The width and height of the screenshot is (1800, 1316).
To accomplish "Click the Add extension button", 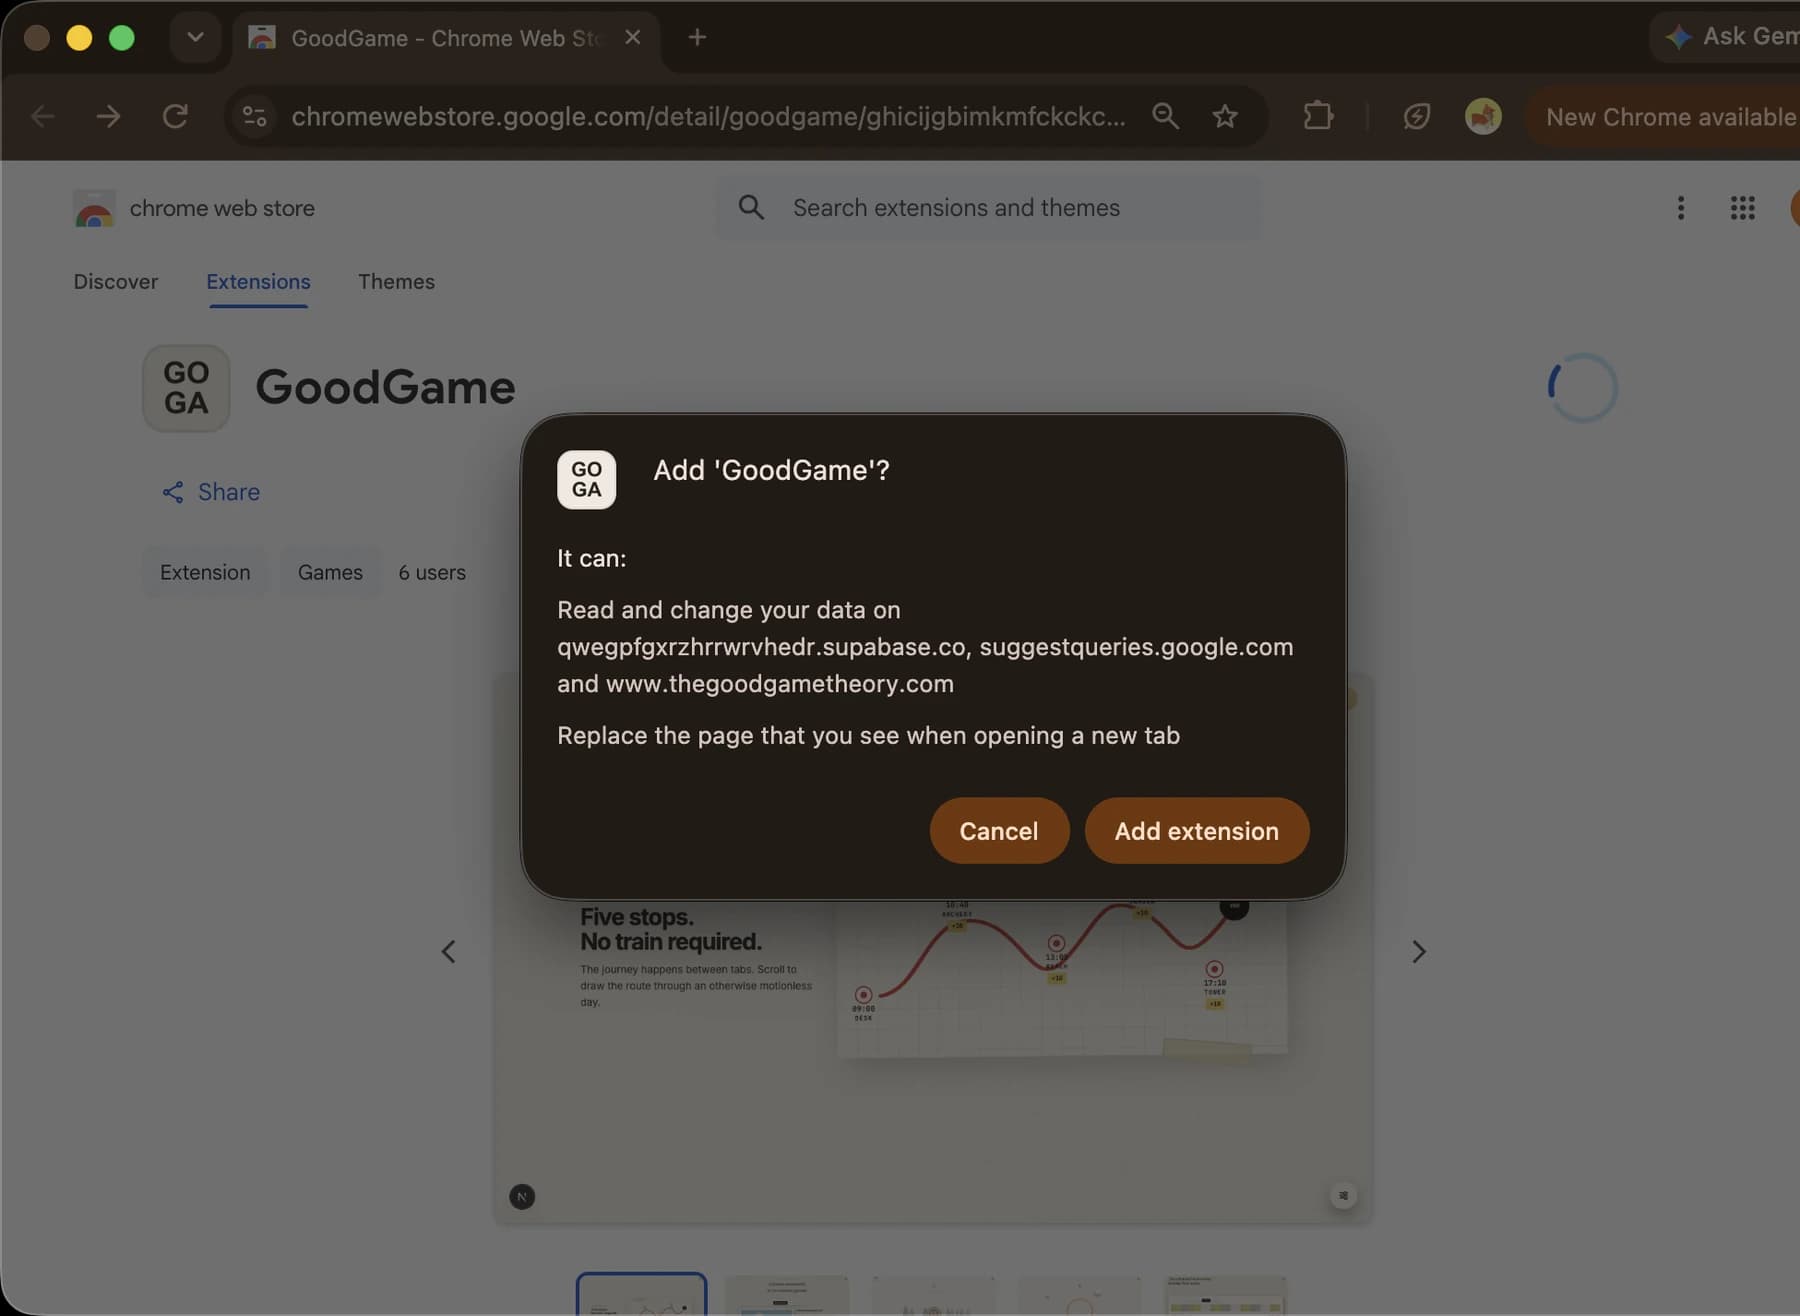I will (1196, 831).
